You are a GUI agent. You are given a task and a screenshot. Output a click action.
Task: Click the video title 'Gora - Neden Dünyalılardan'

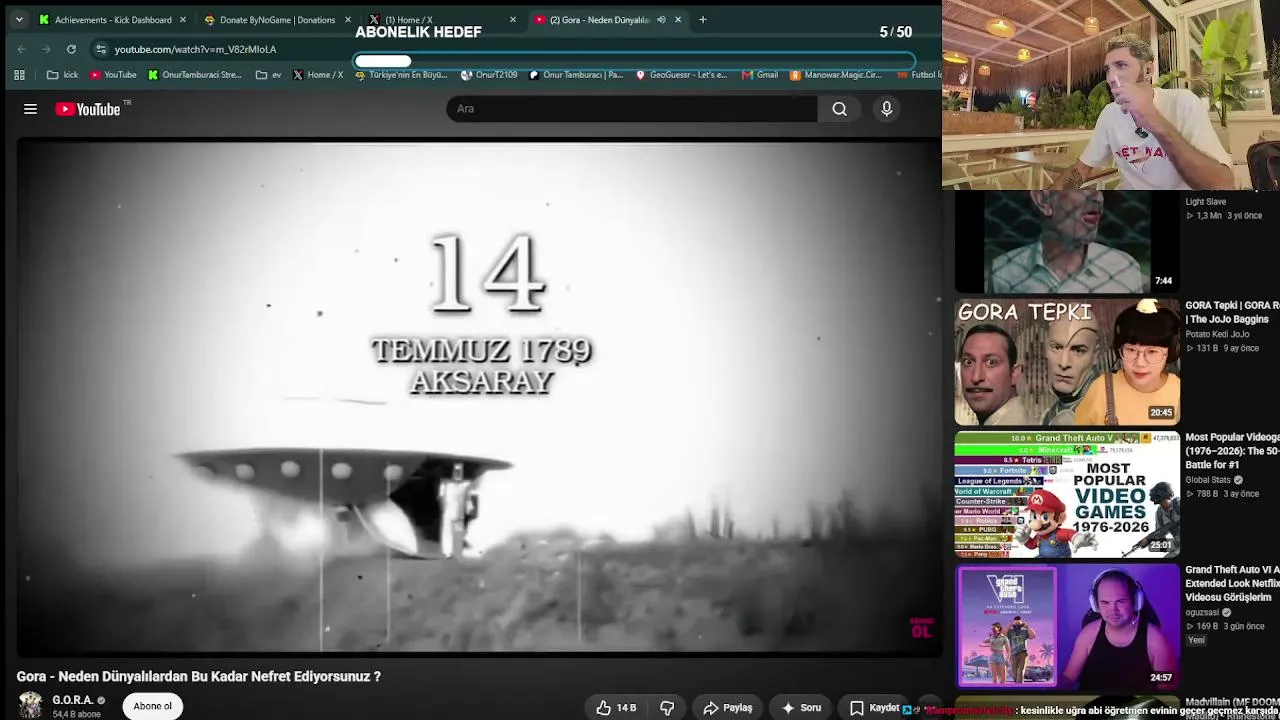198,676
